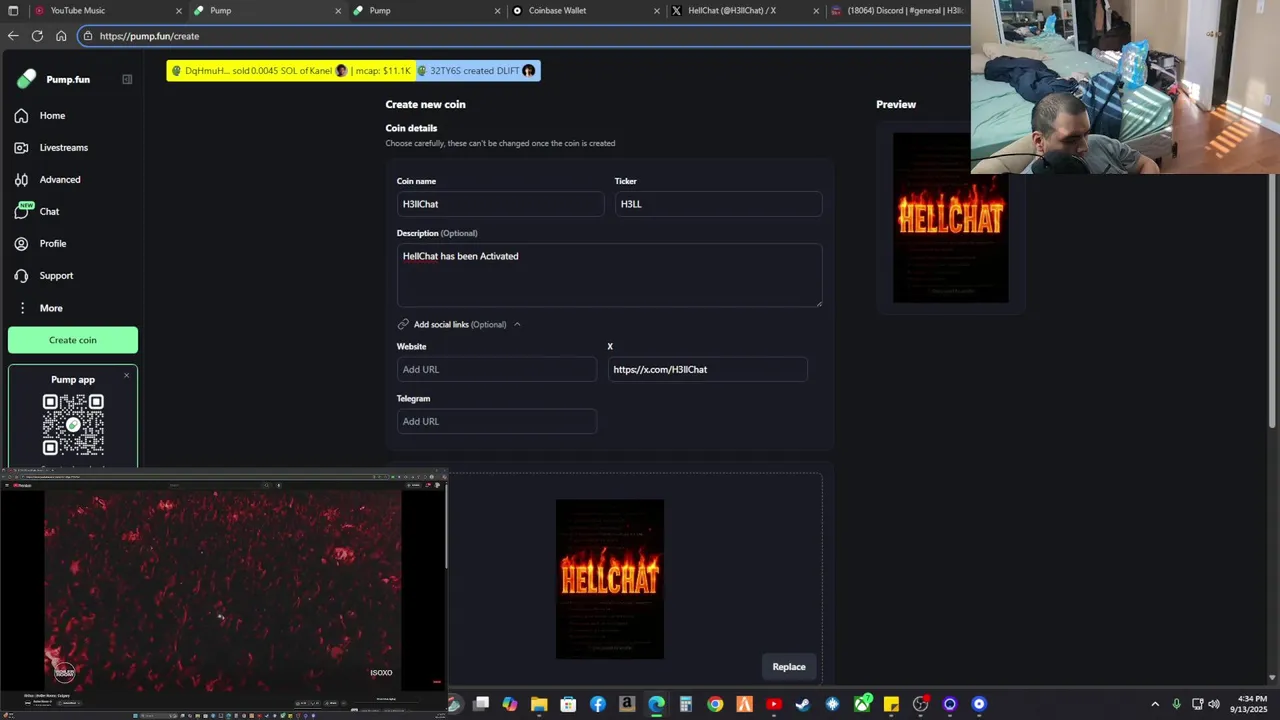Click the Pump.fun pill logo
The image size is (1280, 720).
click(27, 79)
